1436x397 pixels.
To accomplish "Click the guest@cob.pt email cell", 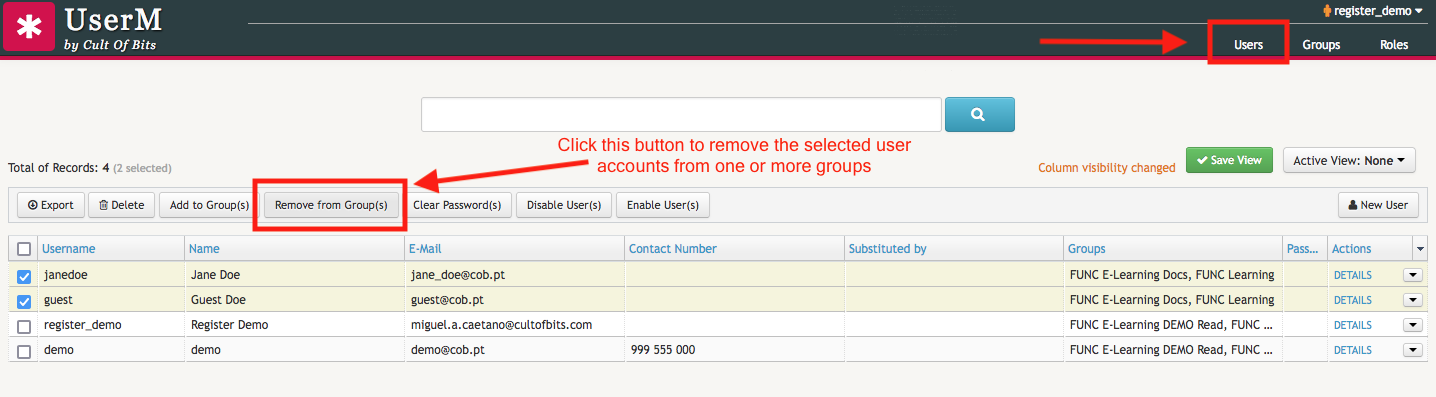I will click(447, 300).
